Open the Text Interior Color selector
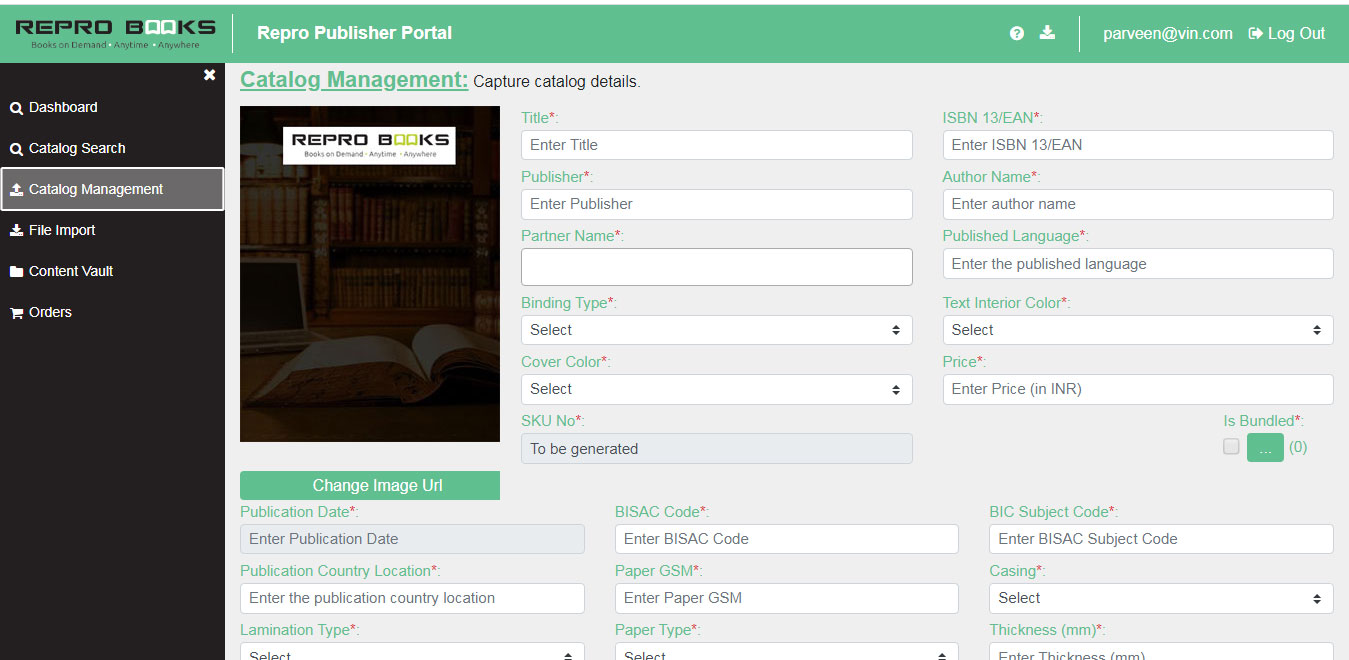Viewport: 1349px width, 660px height. pos(1137,330)
